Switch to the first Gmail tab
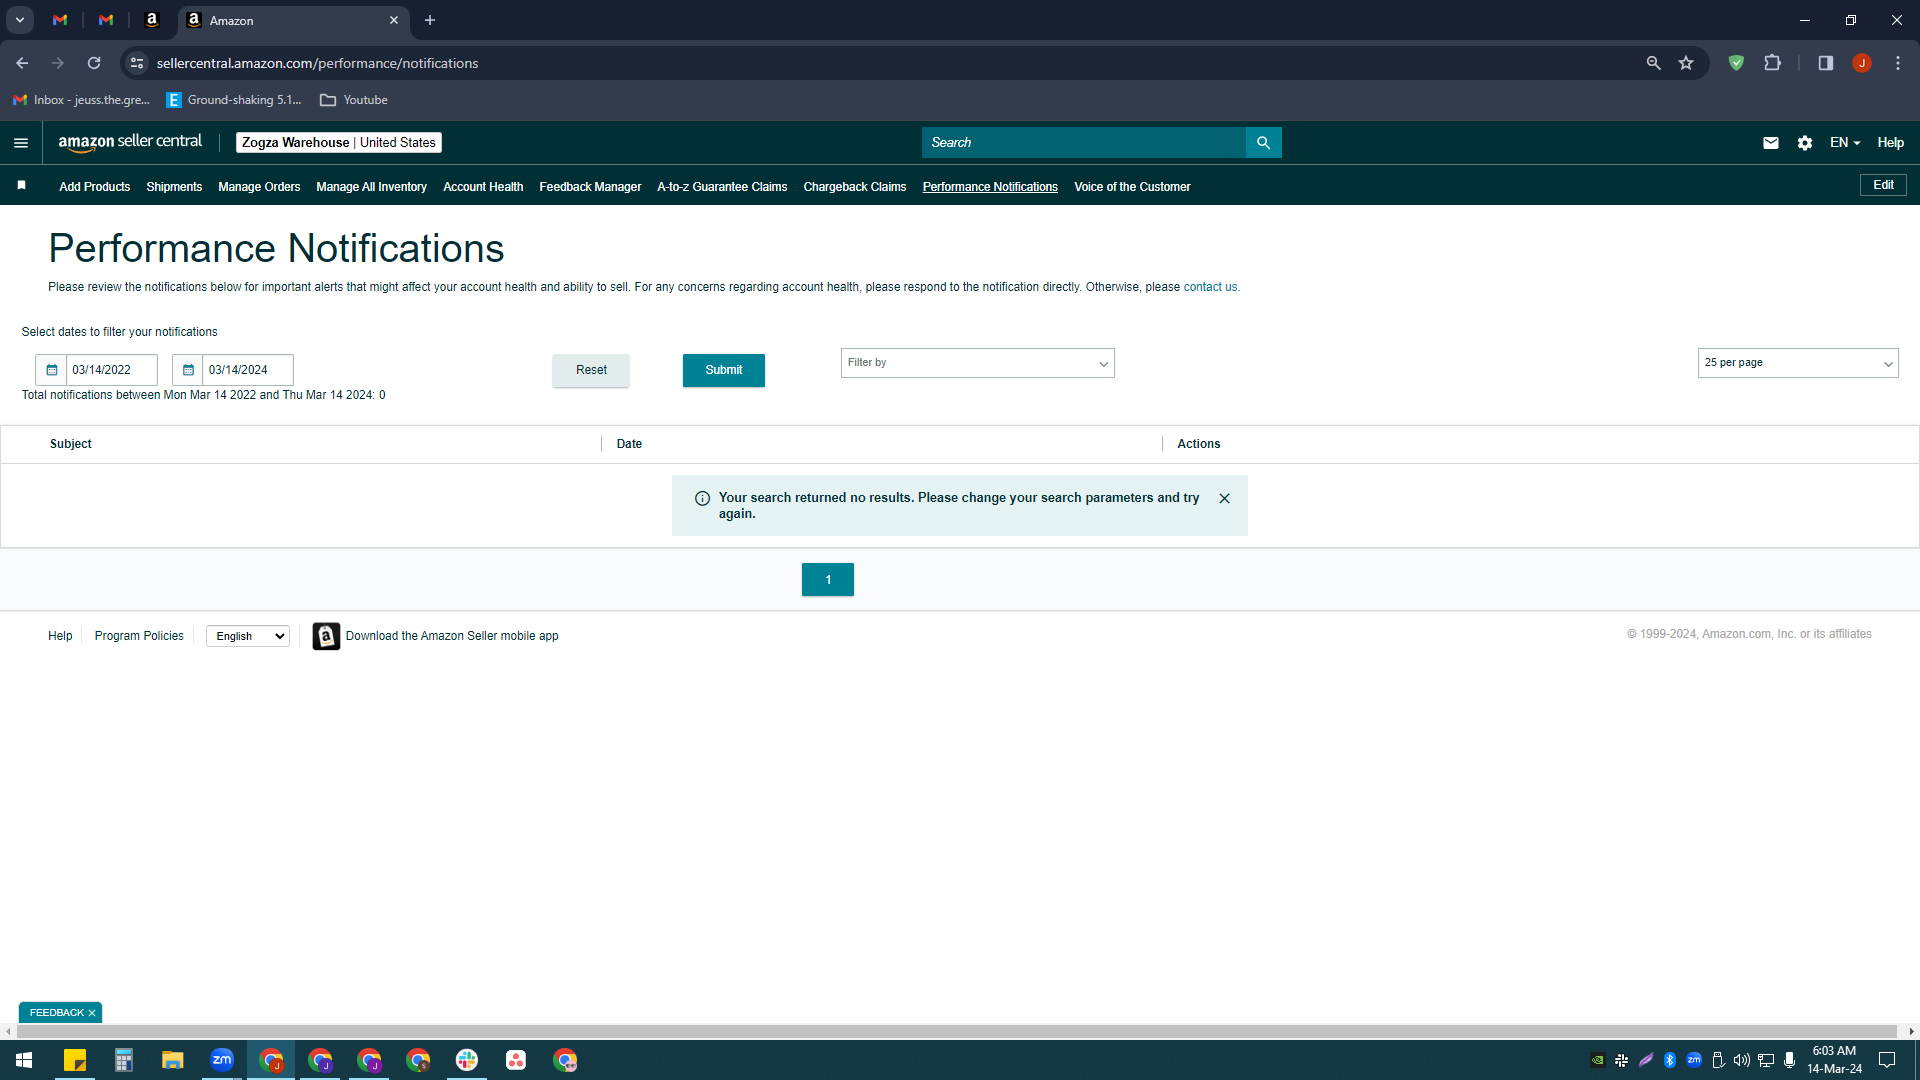The image size is (1920, 1080). (x=60, y=20)
